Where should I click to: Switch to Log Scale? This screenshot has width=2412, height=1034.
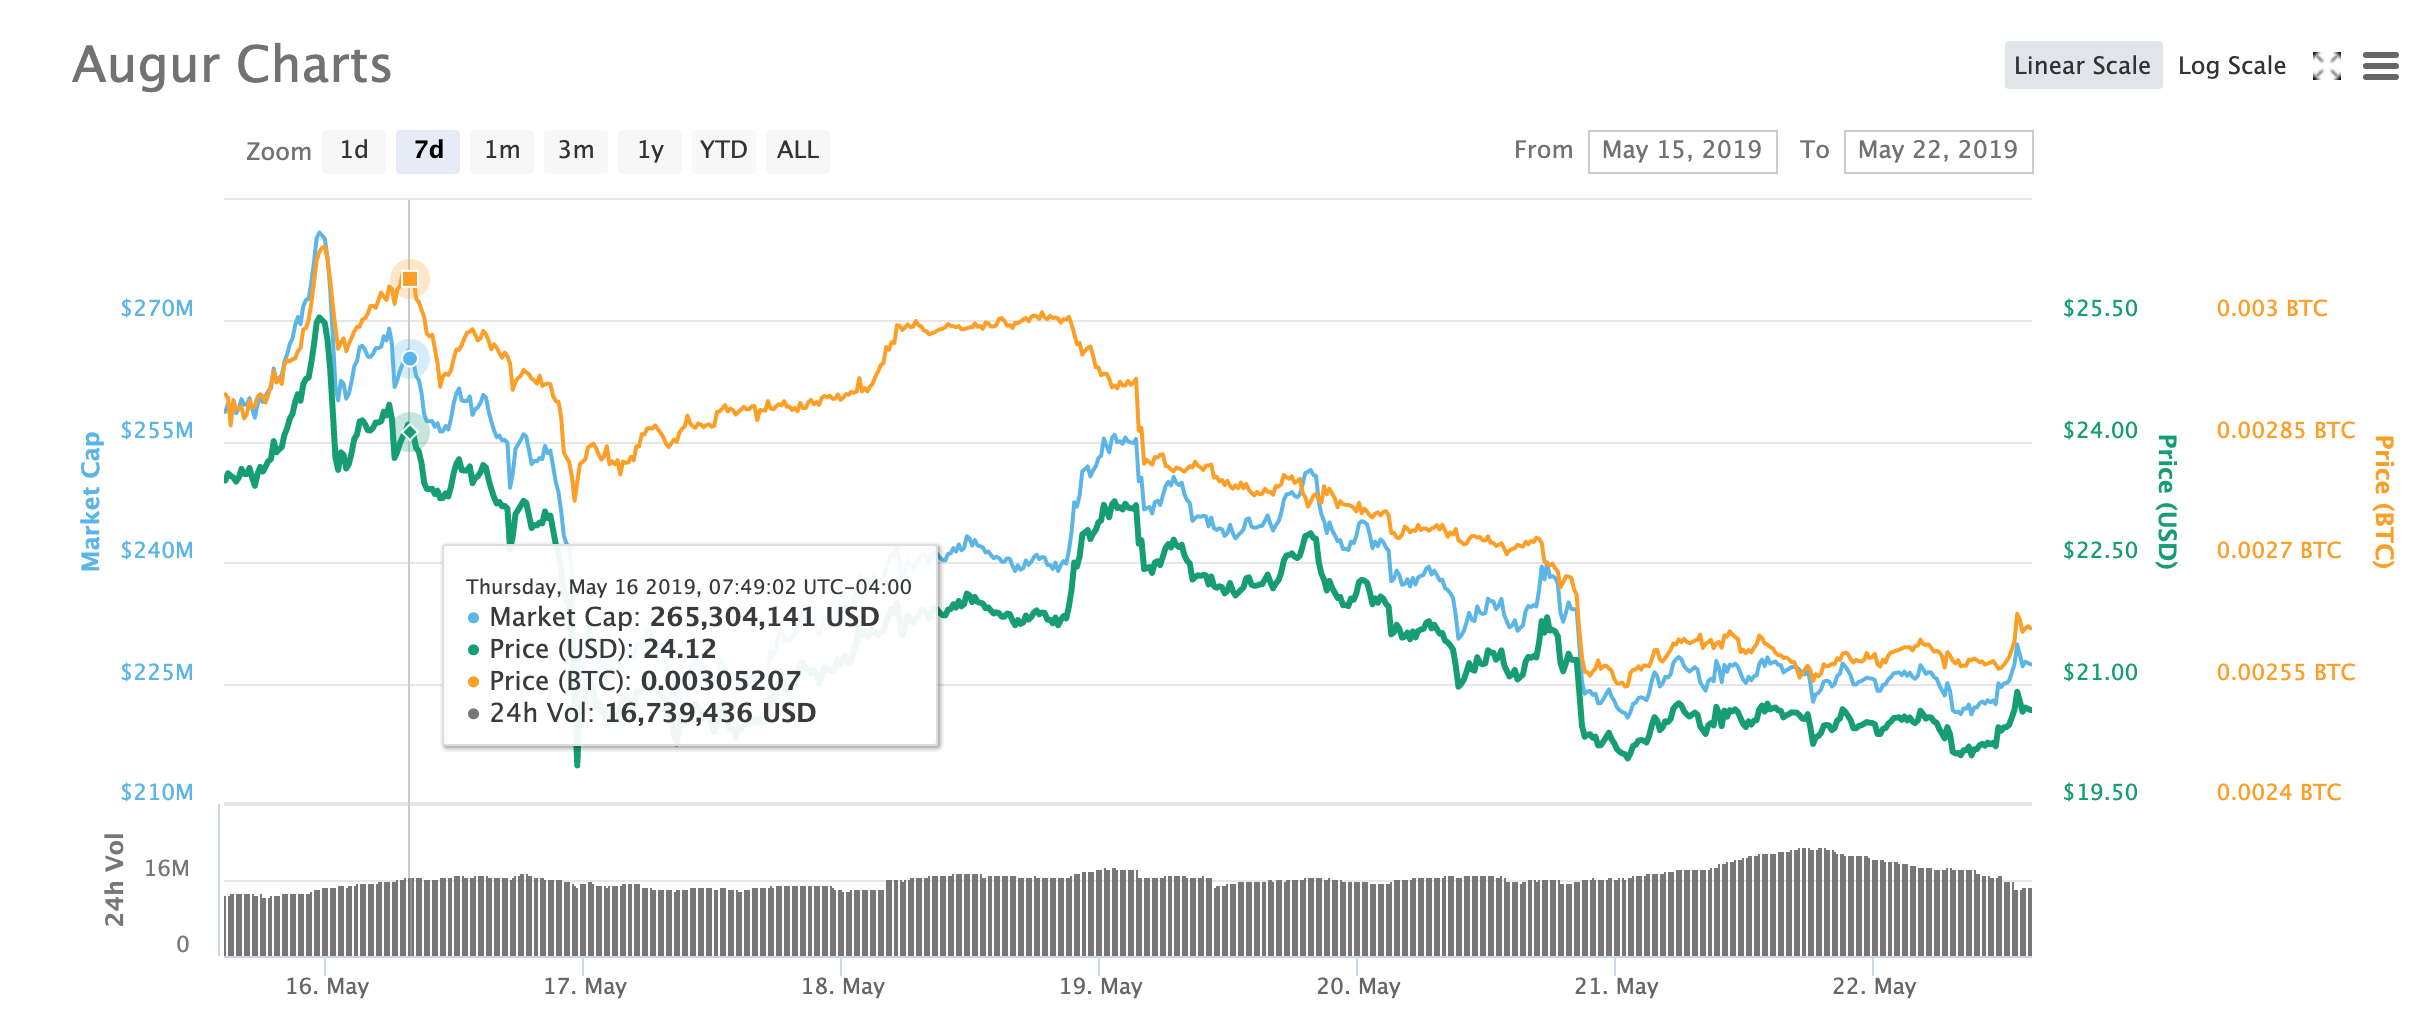2232,65
